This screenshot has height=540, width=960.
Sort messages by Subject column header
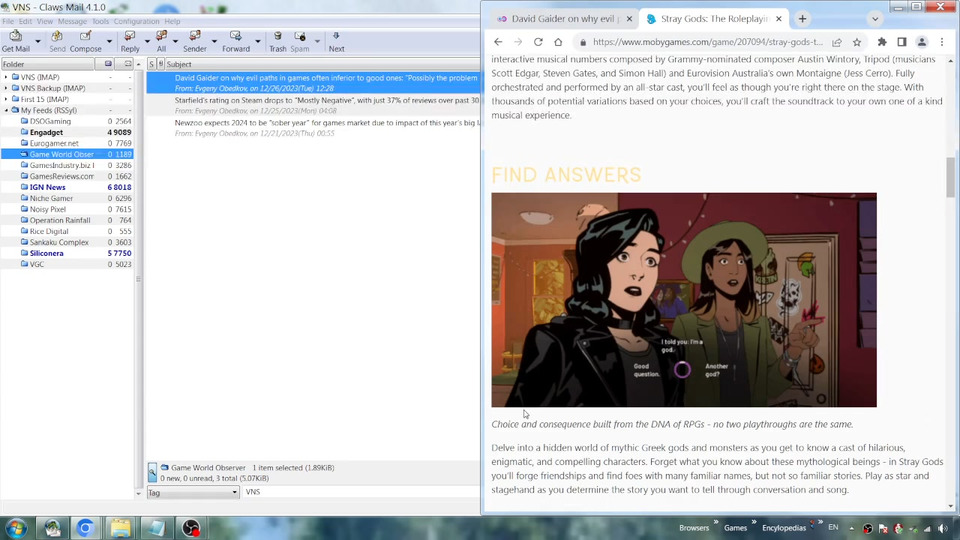[323, 64]
